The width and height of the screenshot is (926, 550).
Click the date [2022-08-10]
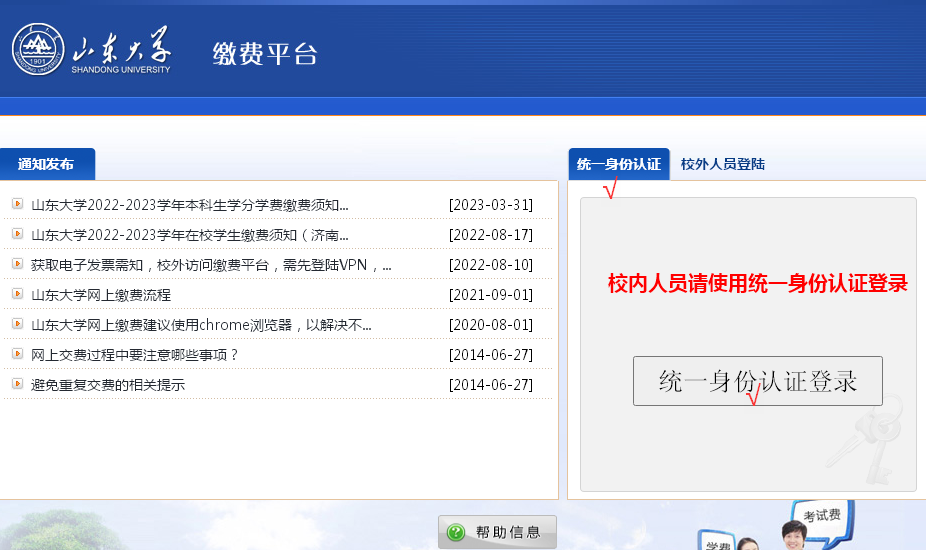[x=491, y=265]
